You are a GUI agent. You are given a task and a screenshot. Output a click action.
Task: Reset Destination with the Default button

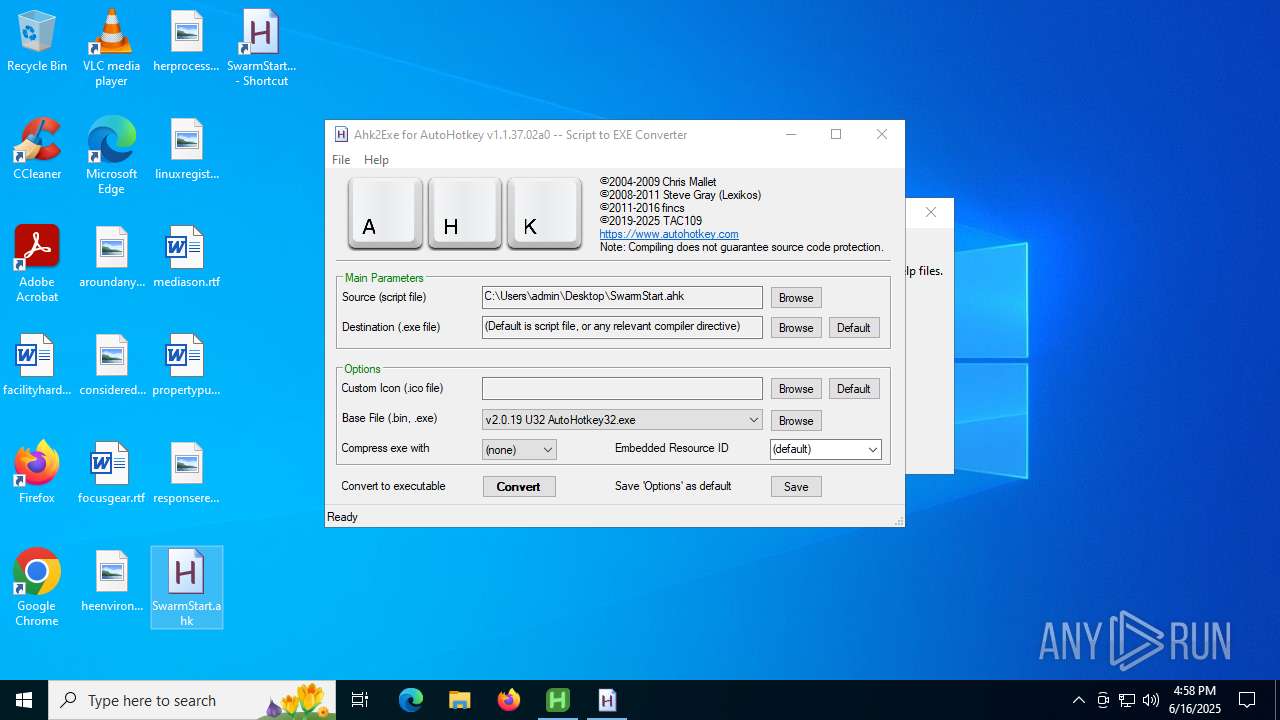pyautogui.click(x=853, y=328)
